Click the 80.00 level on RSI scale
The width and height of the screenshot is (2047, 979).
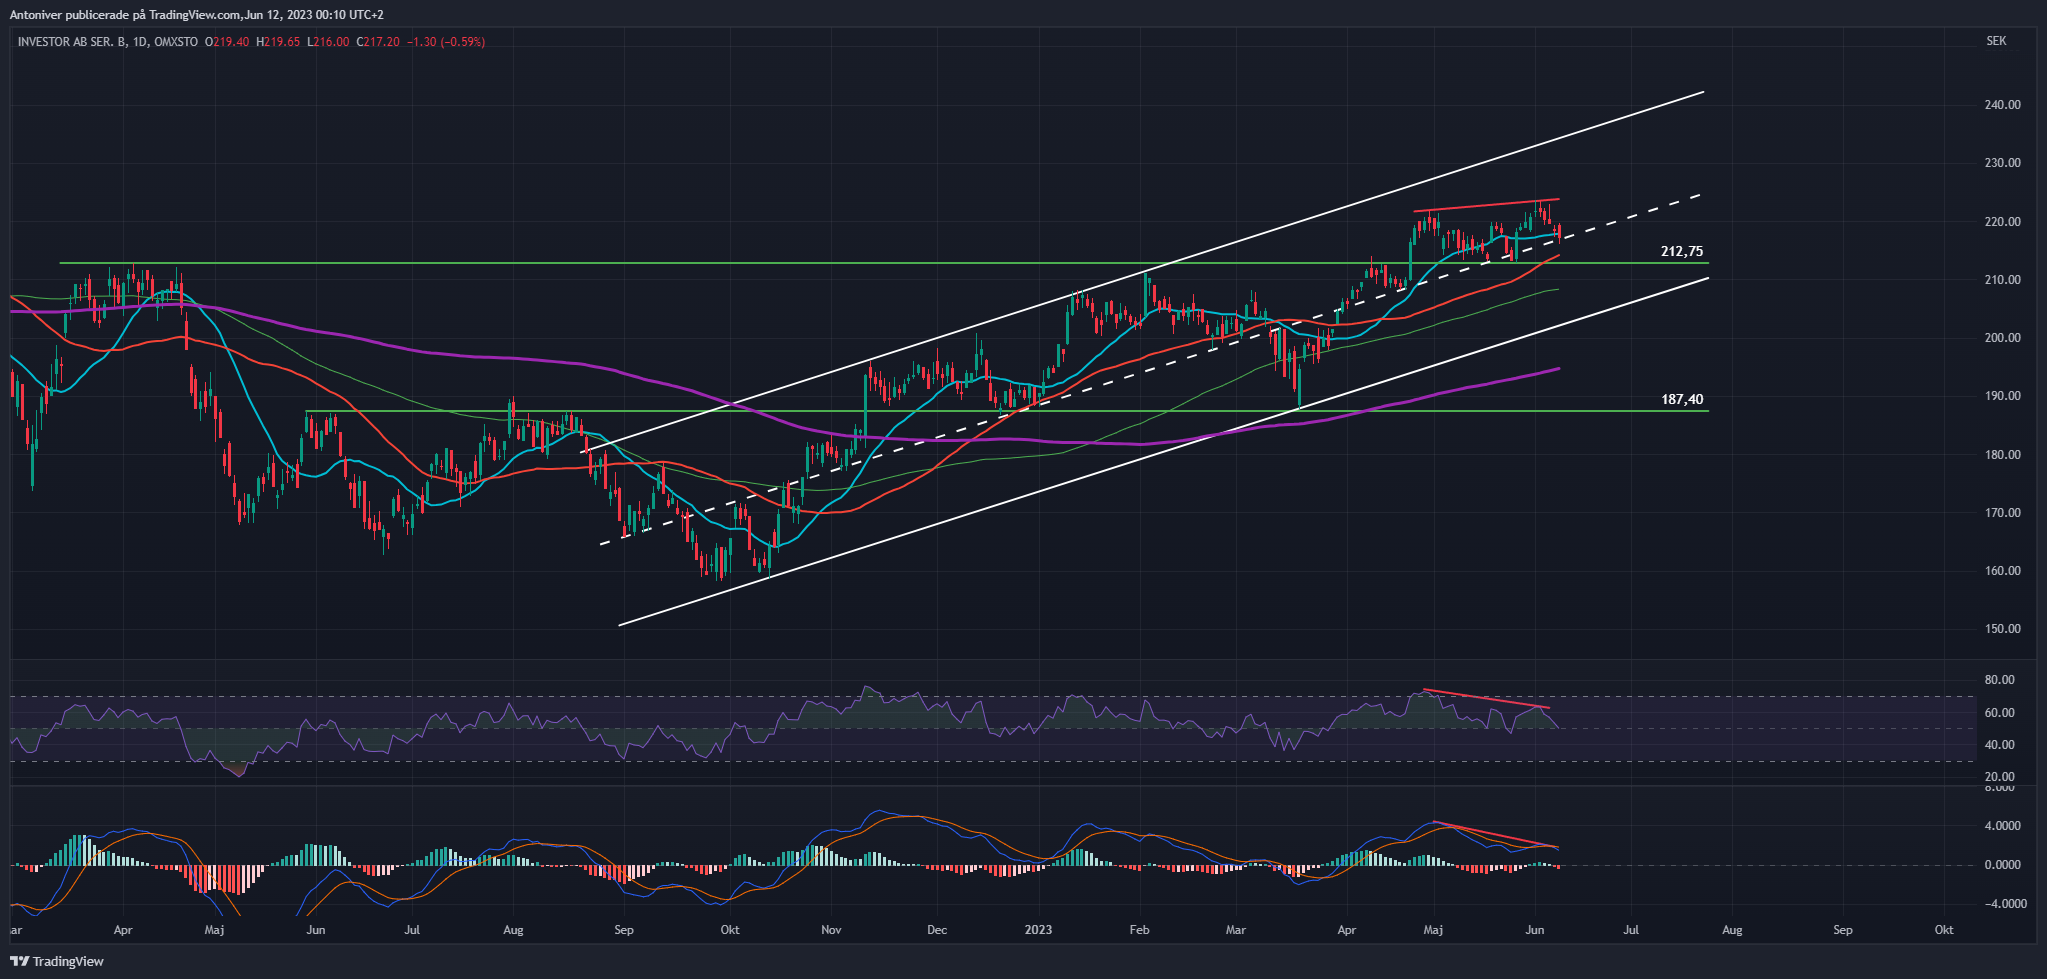(1999, 680)
